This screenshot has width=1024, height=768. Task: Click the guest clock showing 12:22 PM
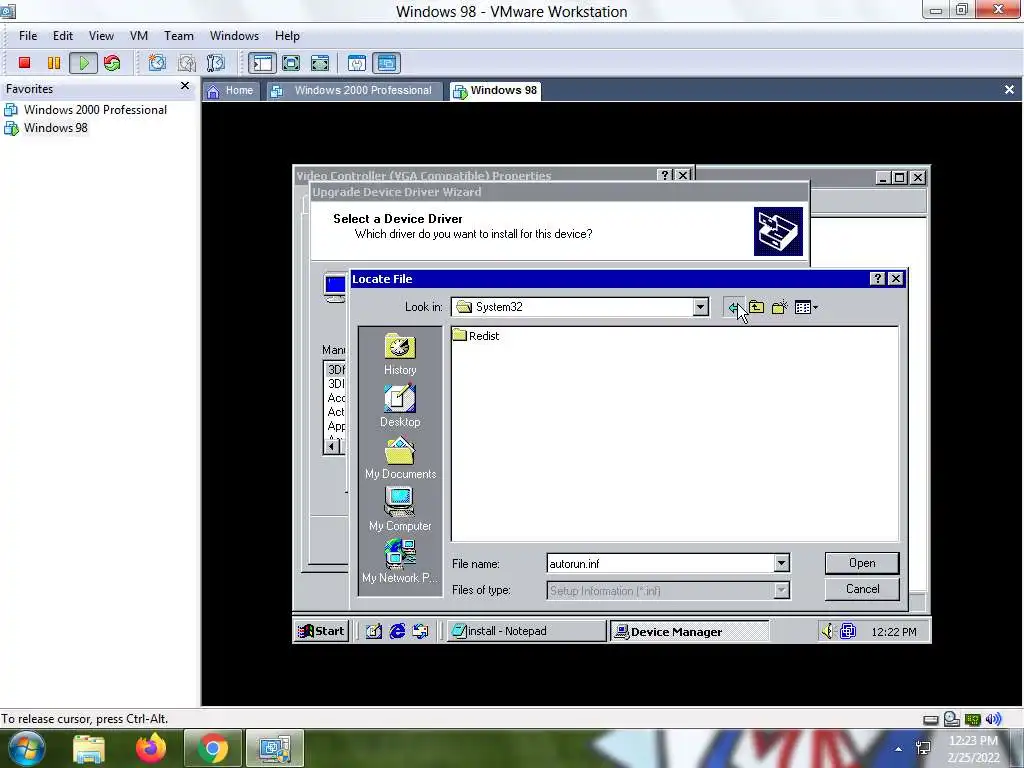coord(893,632)
